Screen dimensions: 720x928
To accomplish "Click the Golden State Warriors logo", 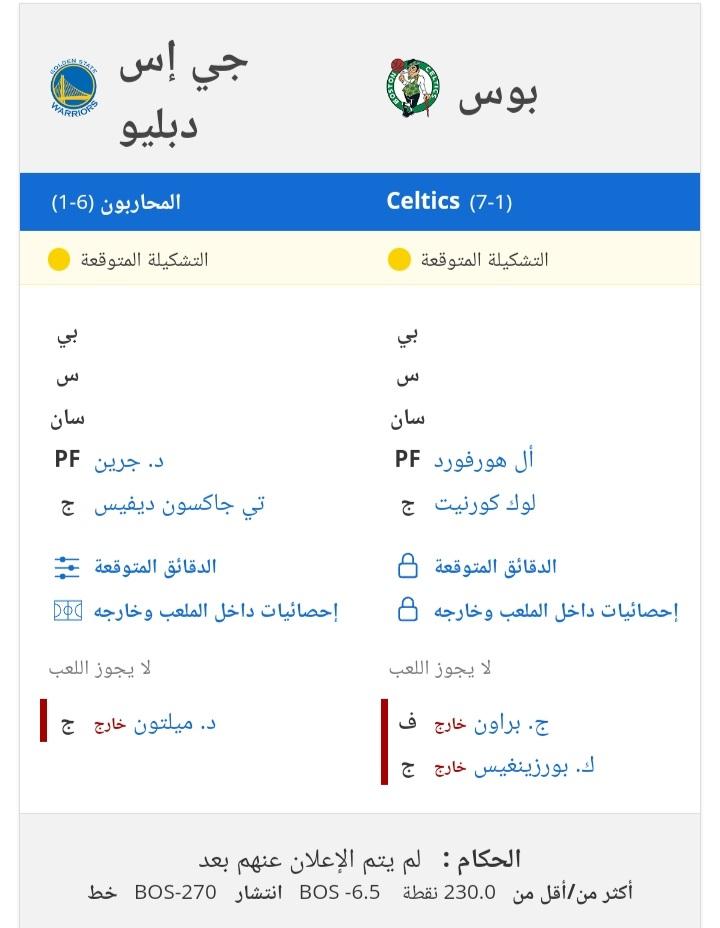I will (x=74, y=88).
